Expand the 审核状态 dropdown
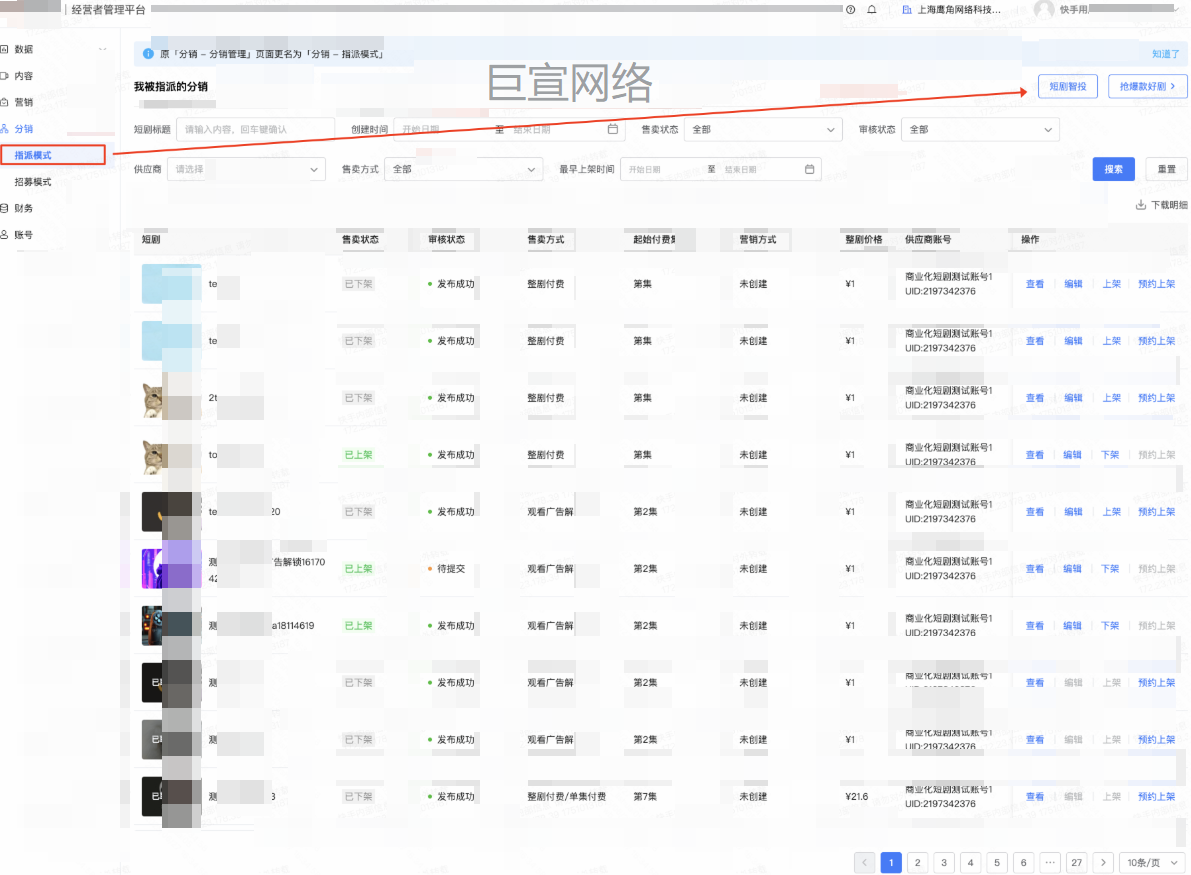The width and height of the screenshot is (1191, 875). point(979,130)
